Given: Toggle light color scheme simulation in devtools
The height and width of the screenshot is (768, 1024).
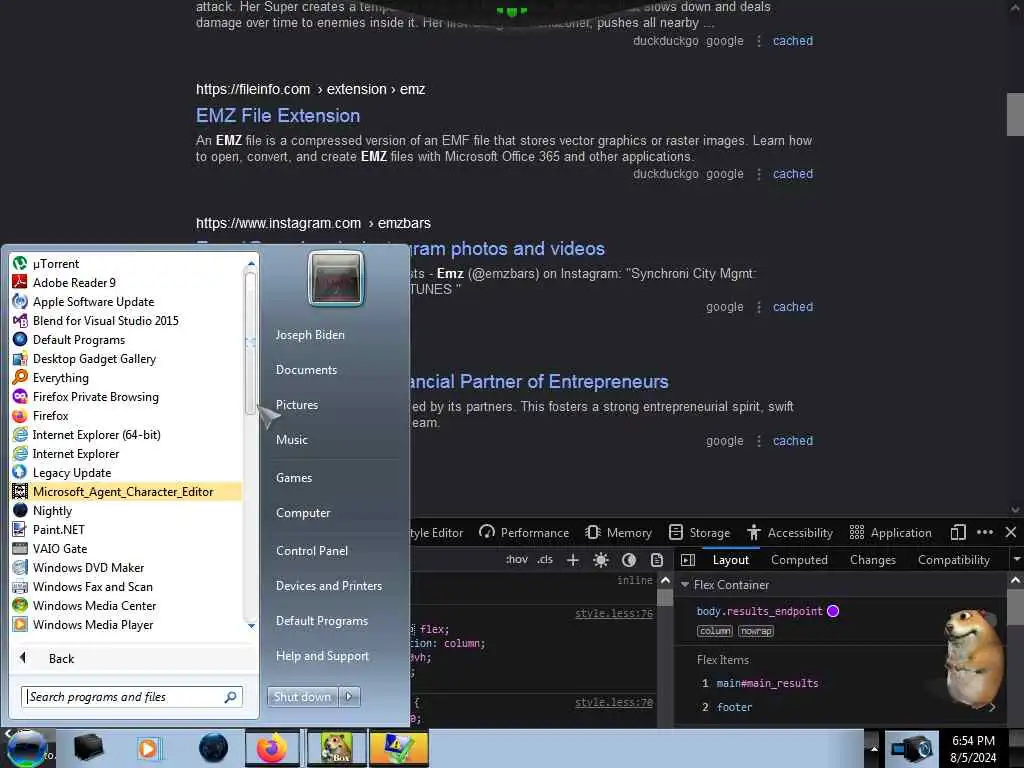Looking at the screenshot, I should coord(601,560).
